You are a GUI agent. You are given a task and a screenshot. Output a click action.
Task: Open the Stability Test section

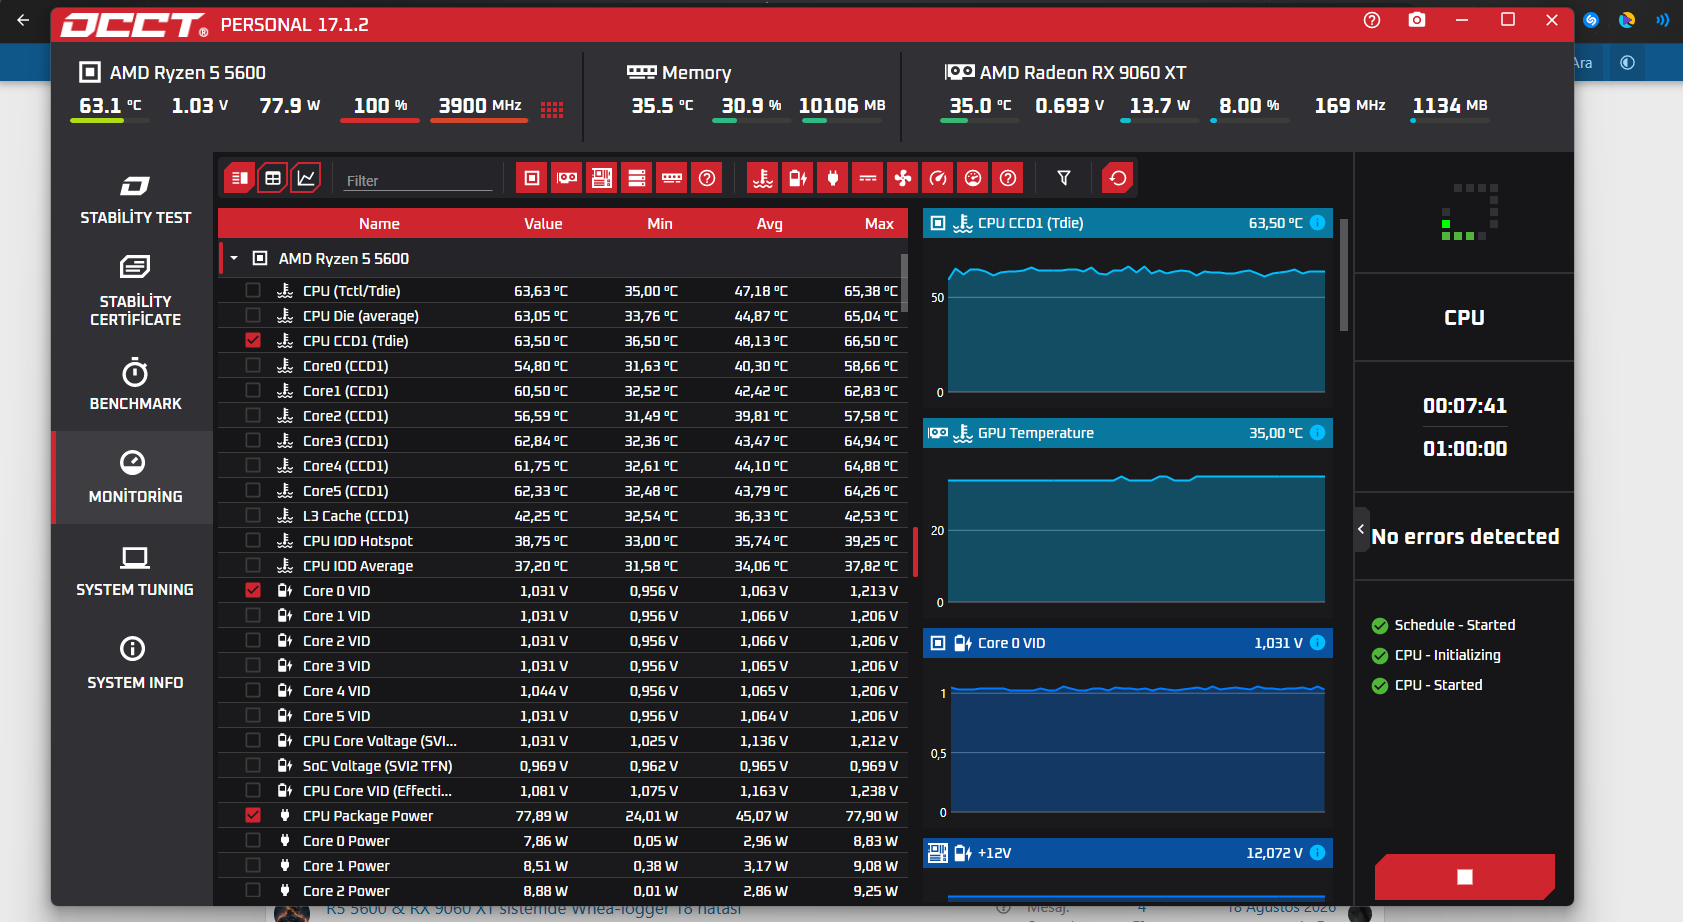point(135,200)
